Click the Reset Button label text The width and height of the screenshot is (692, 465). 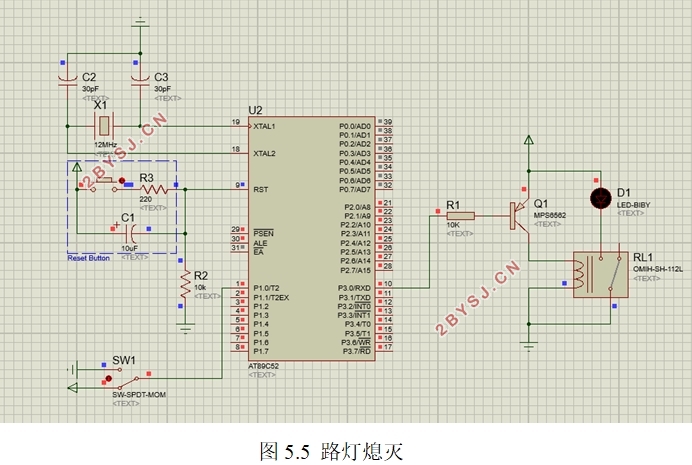pos(88,258)
